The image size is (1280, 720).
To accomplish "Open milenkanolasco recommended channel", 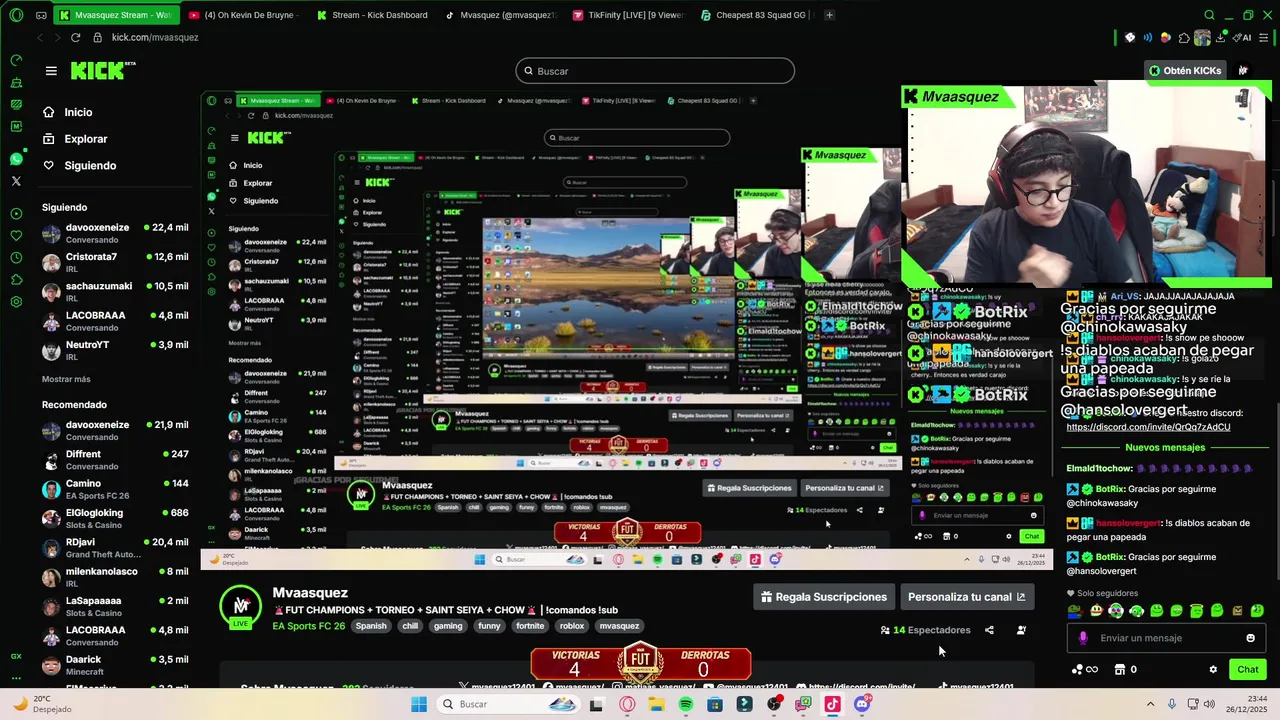I will click(115, 577).
